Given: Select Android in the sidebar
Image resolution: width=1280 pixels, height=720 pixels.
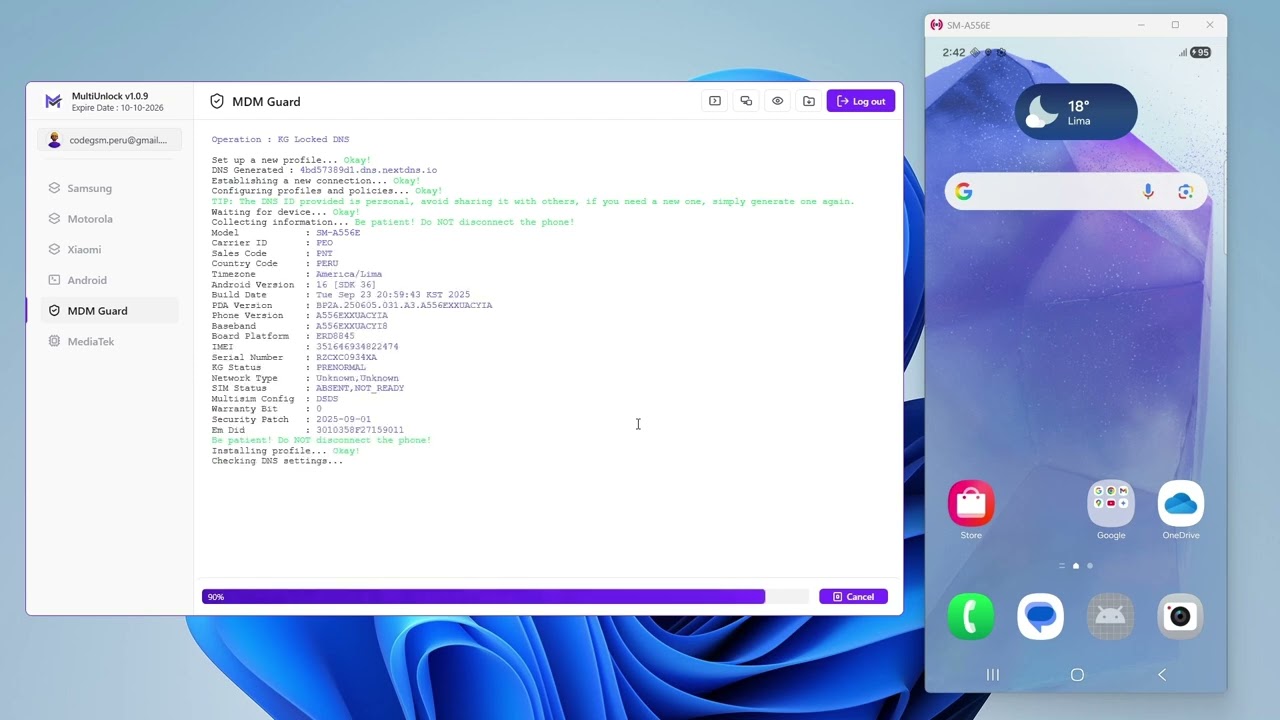Looking at the screenshot, I should pyautogui.click(x=110, y=280).
